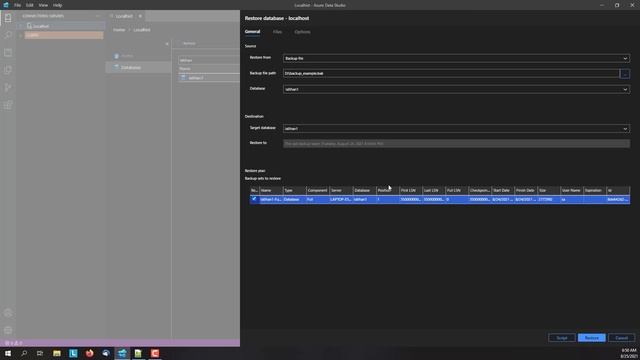640x360 pixels.
Task: Open the Restore from dropdown
Action: pyautogui.click(x=456, y=58)
